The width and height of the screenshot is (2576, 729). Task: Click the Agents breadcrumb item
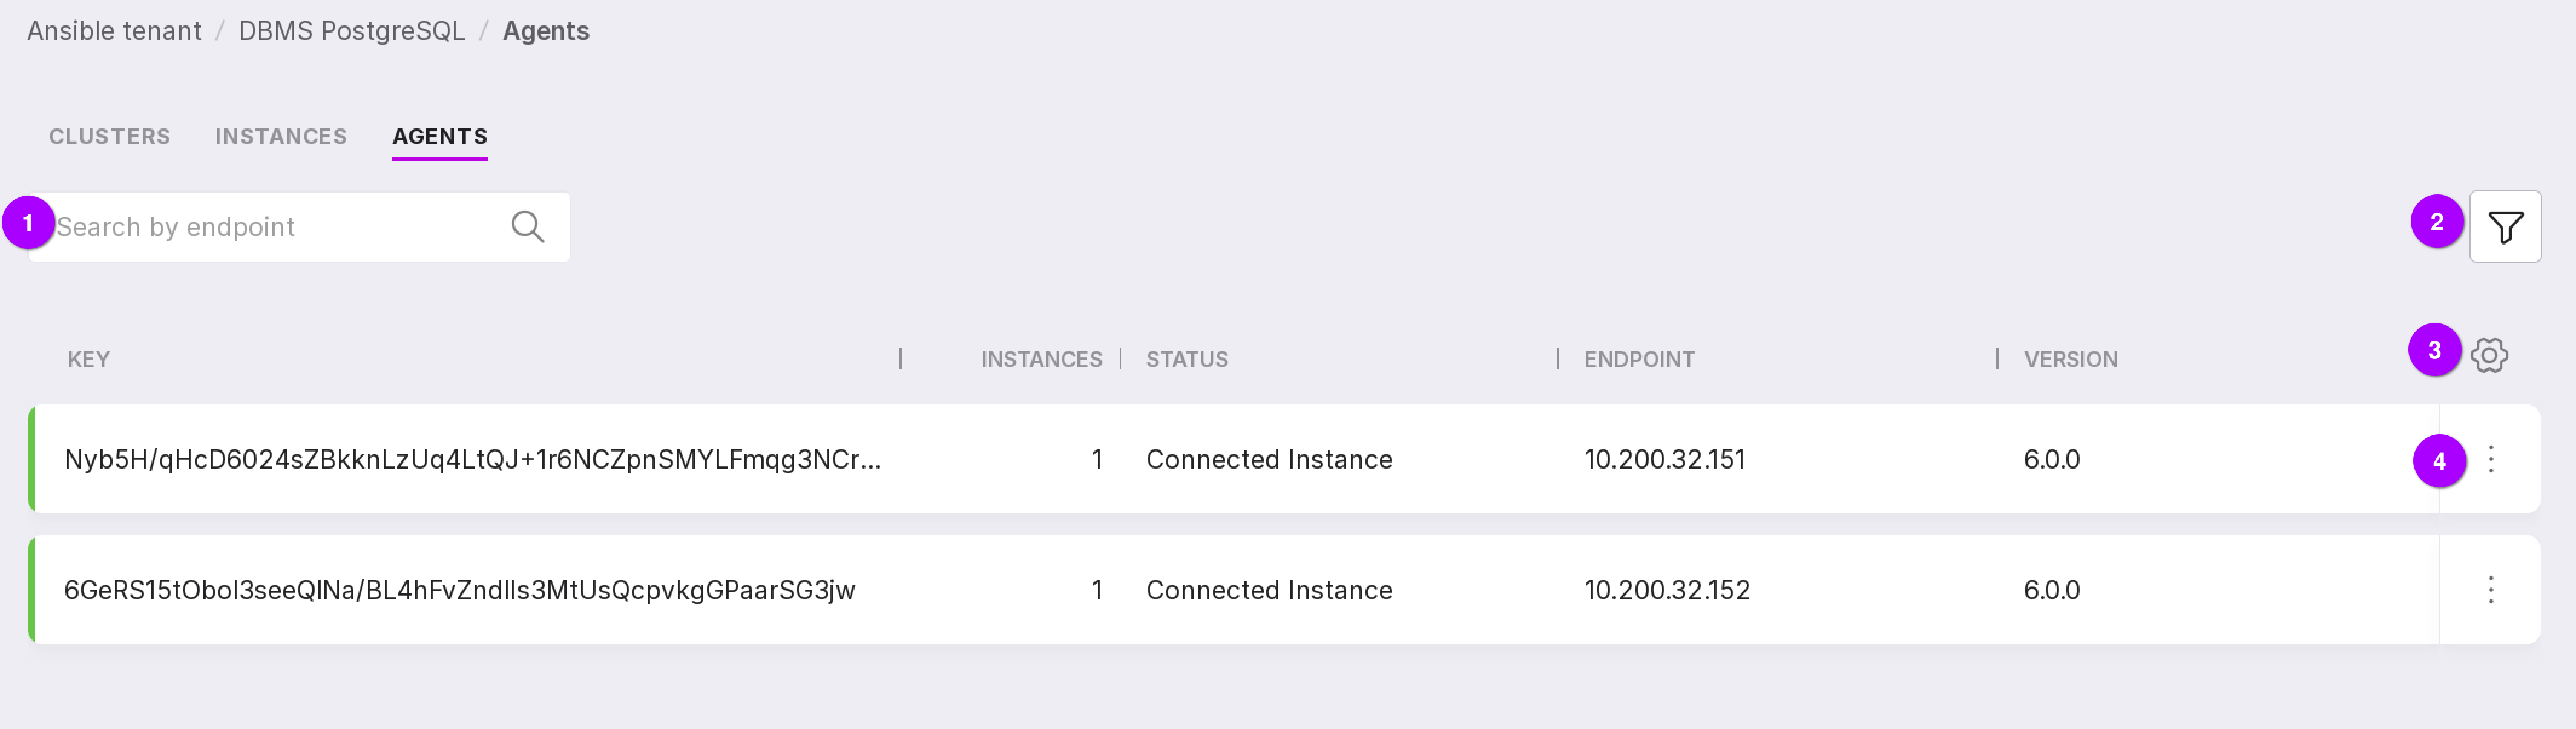pos(545,31)
